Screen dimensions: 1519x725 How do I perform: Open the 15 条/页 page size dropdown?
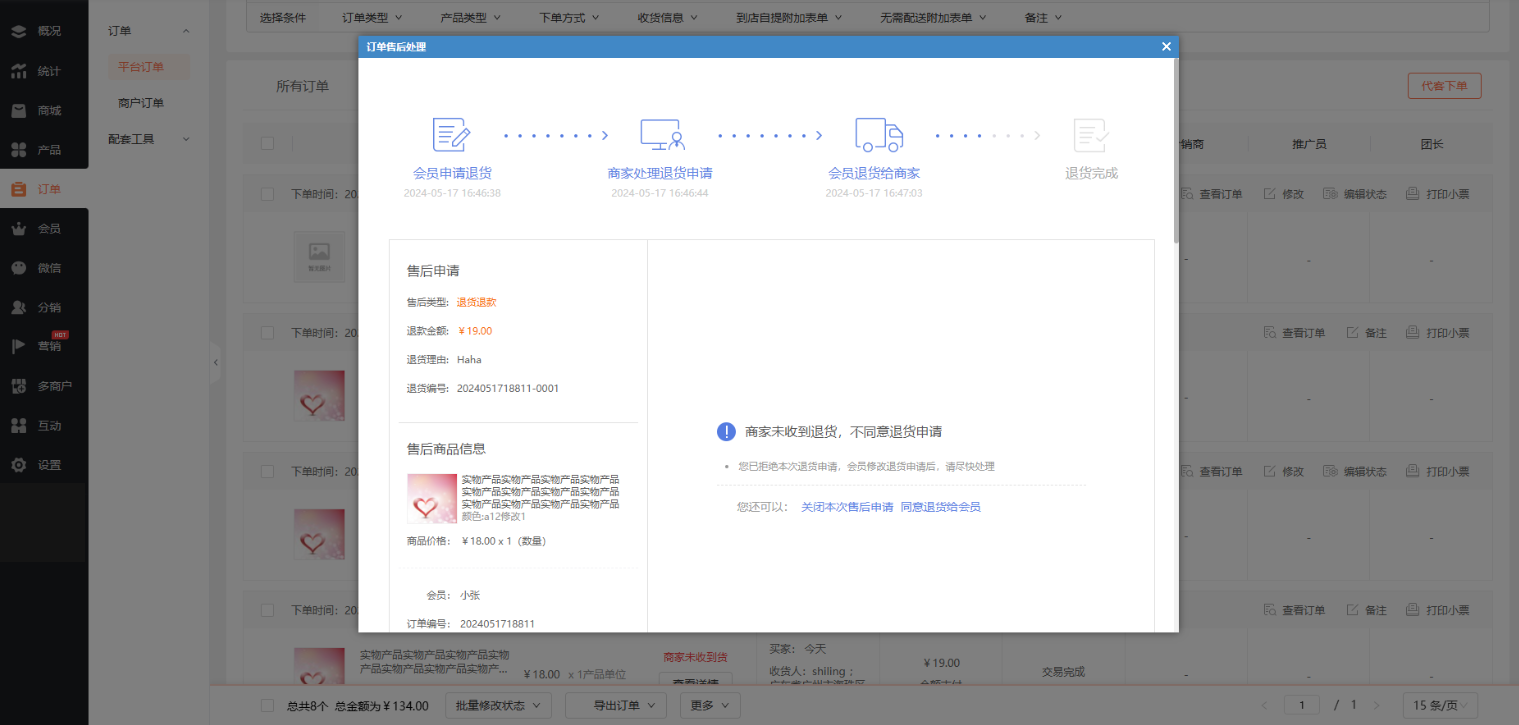1445,705
